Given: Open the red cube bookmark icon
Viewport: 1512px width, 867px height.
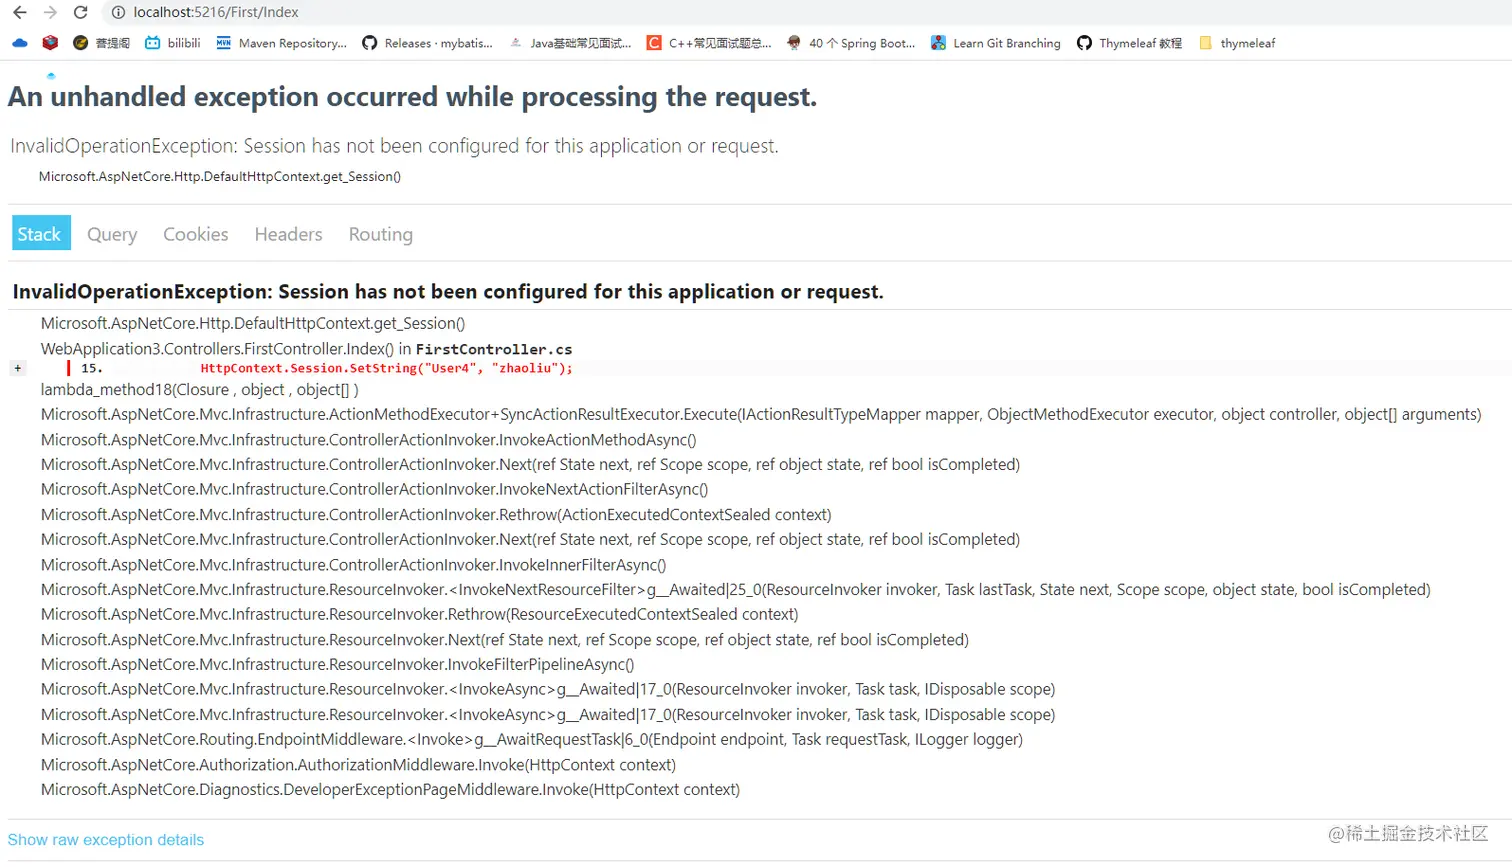Looking at the screenshot, I should click(50, 43).
